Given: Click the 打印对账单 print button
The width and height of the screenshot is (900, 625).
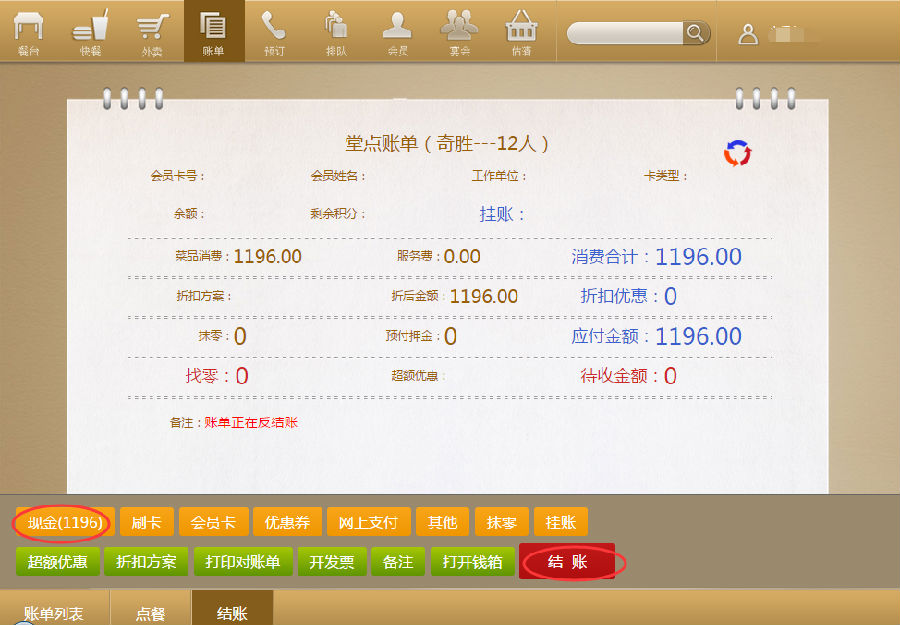Looking at the screenshot, I should click(x=243, y=562).
